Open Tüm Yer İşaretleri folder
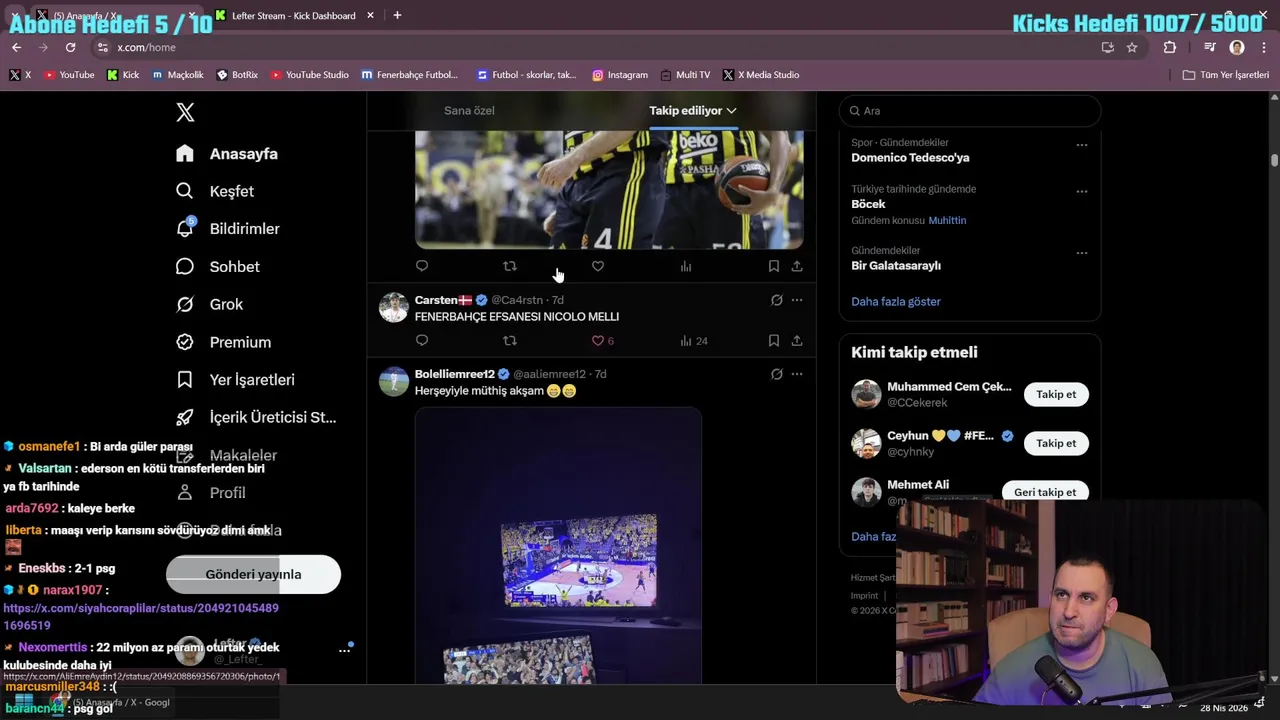Viewport: 1280px width, 720px height. point(1225,75)
